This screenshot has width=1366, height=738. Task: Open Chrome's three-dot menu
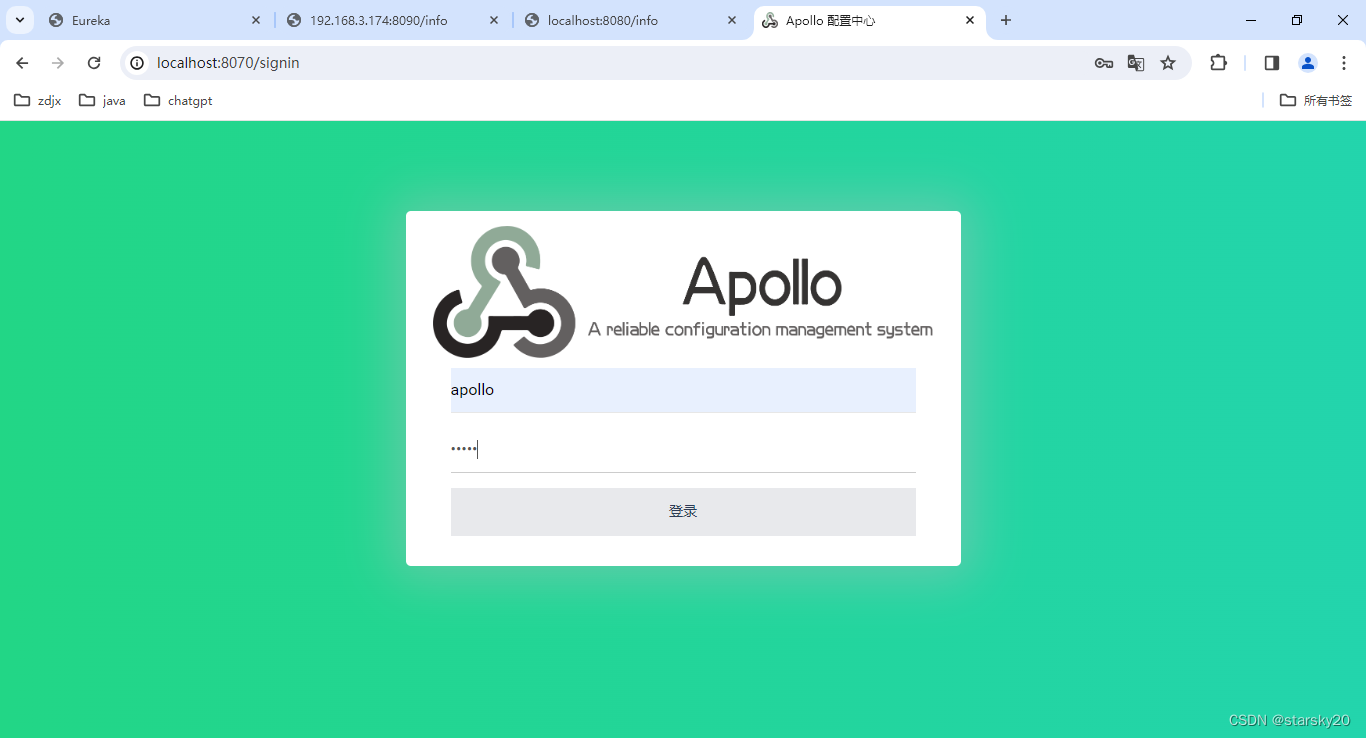click(x=1344, y=63)
